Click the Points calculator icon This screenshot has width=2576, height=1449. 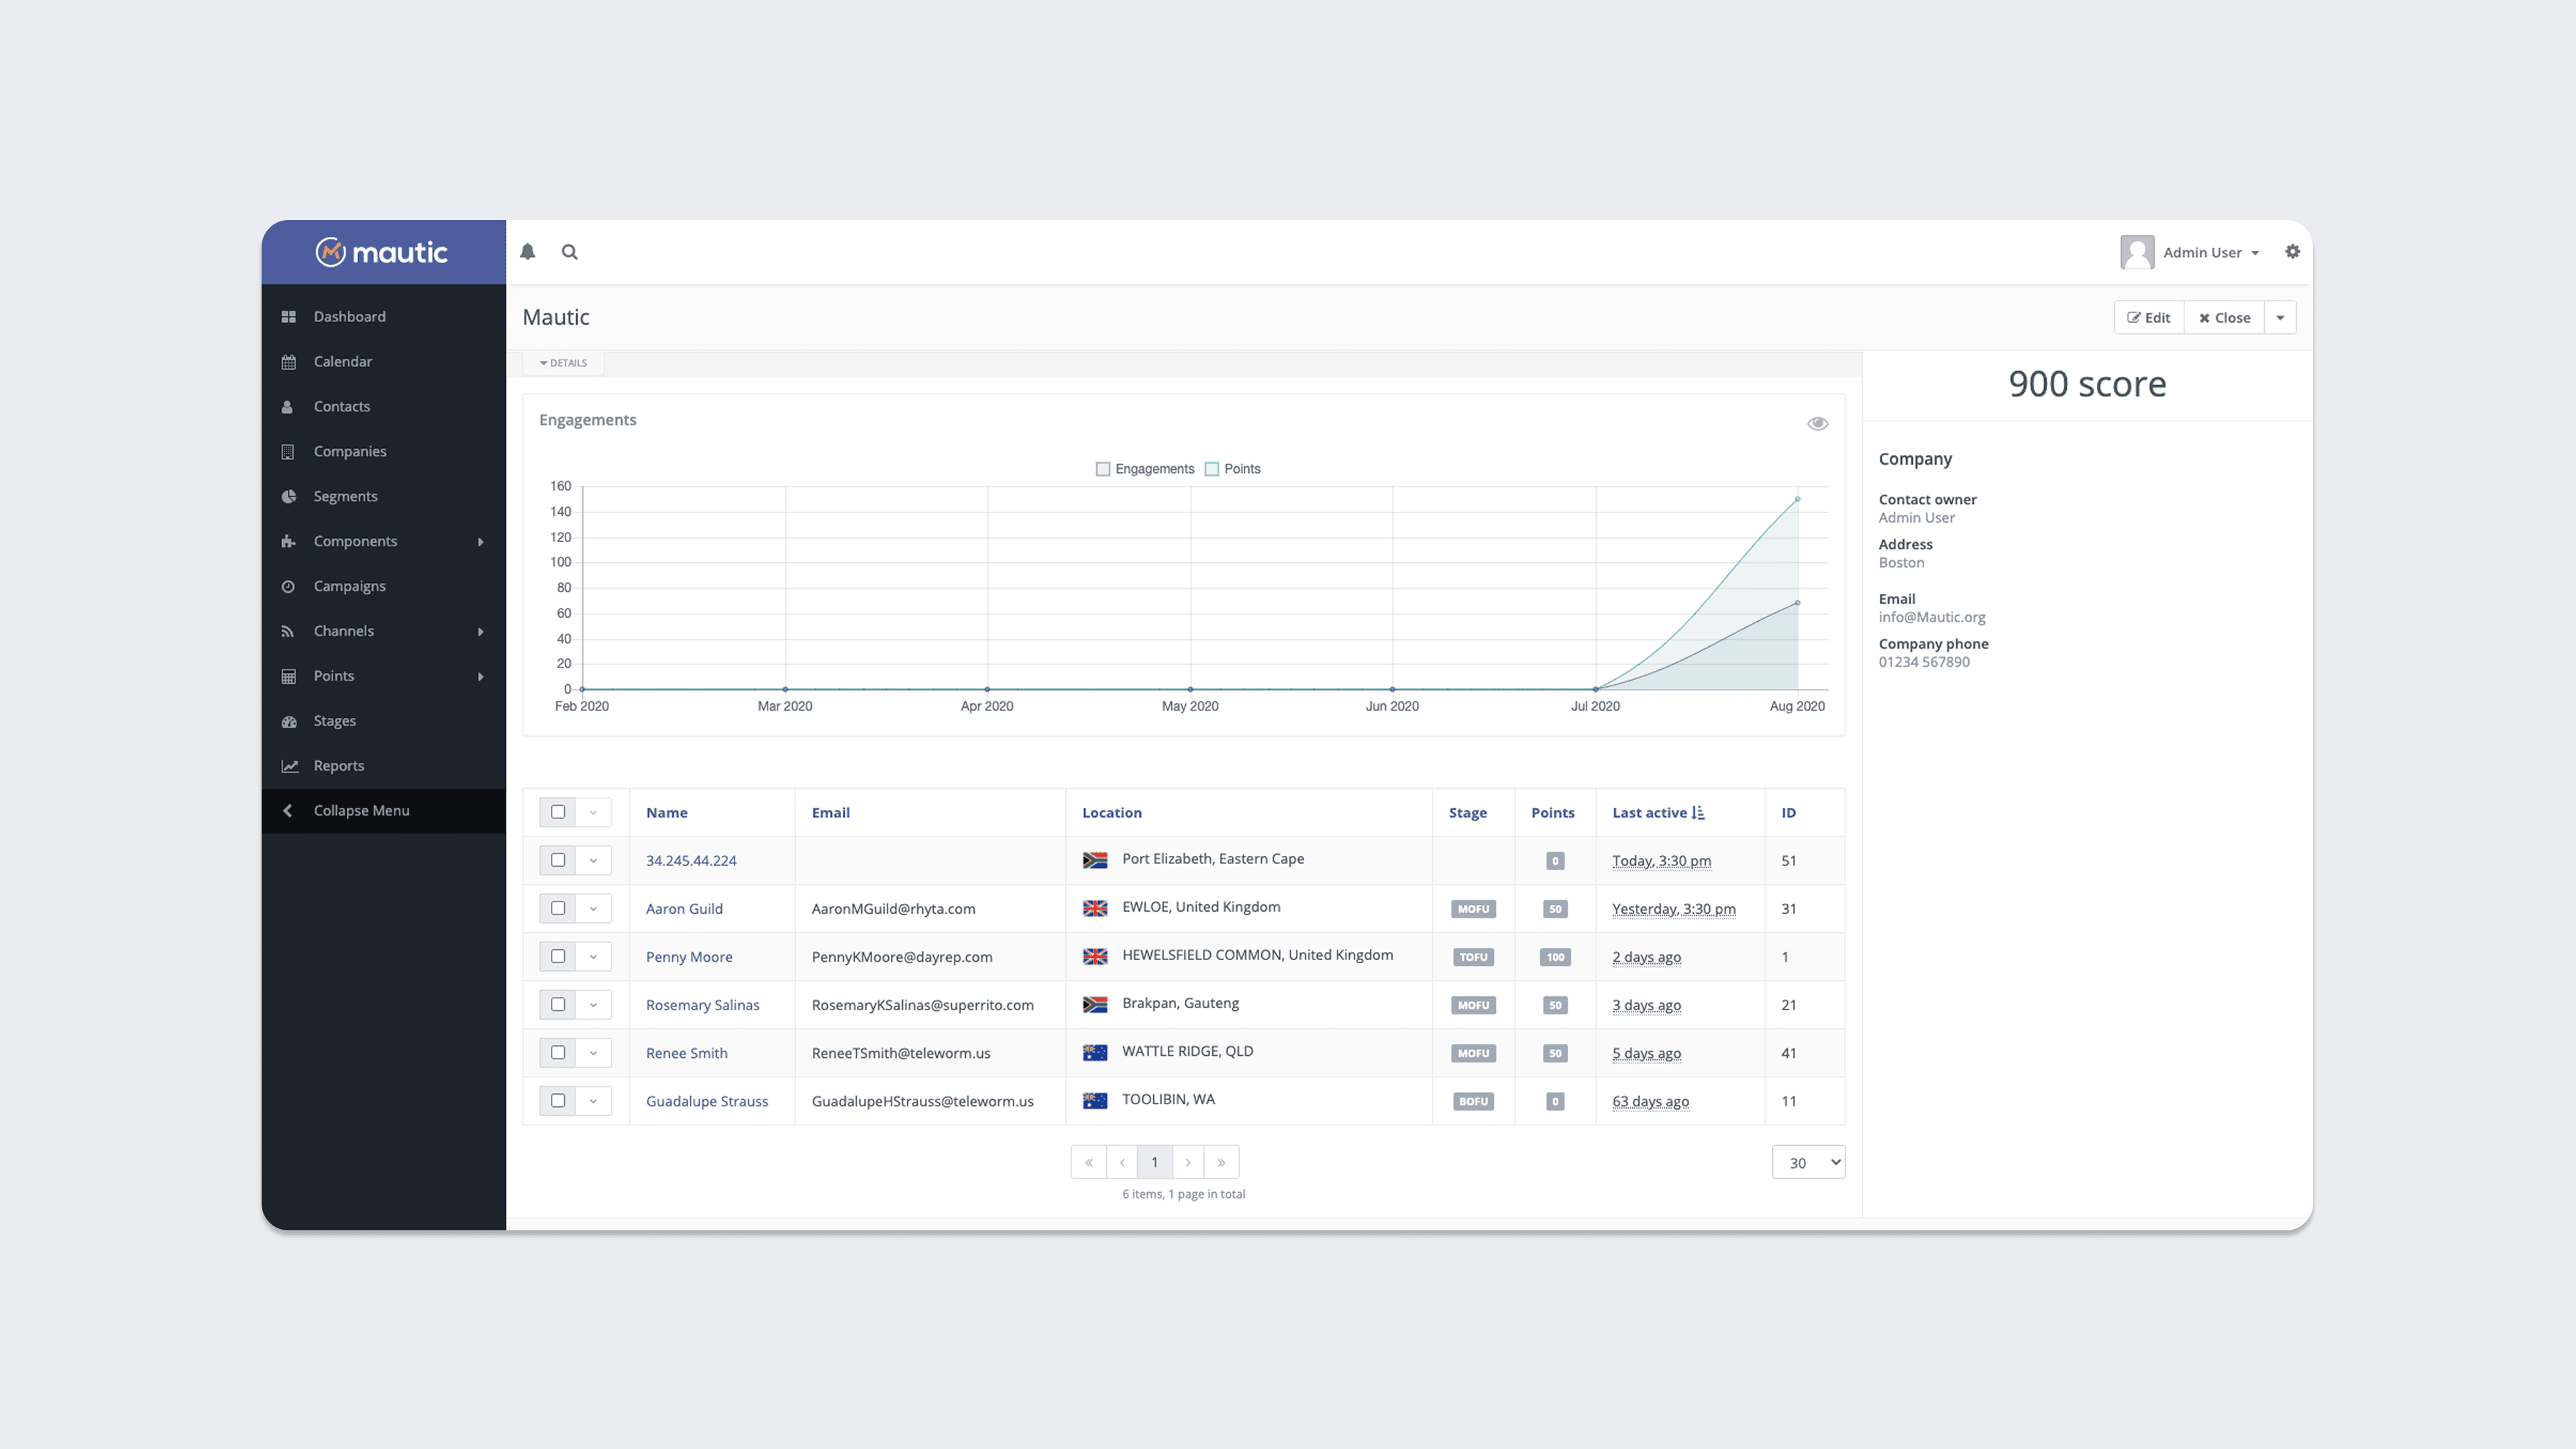tap(288, 677)
